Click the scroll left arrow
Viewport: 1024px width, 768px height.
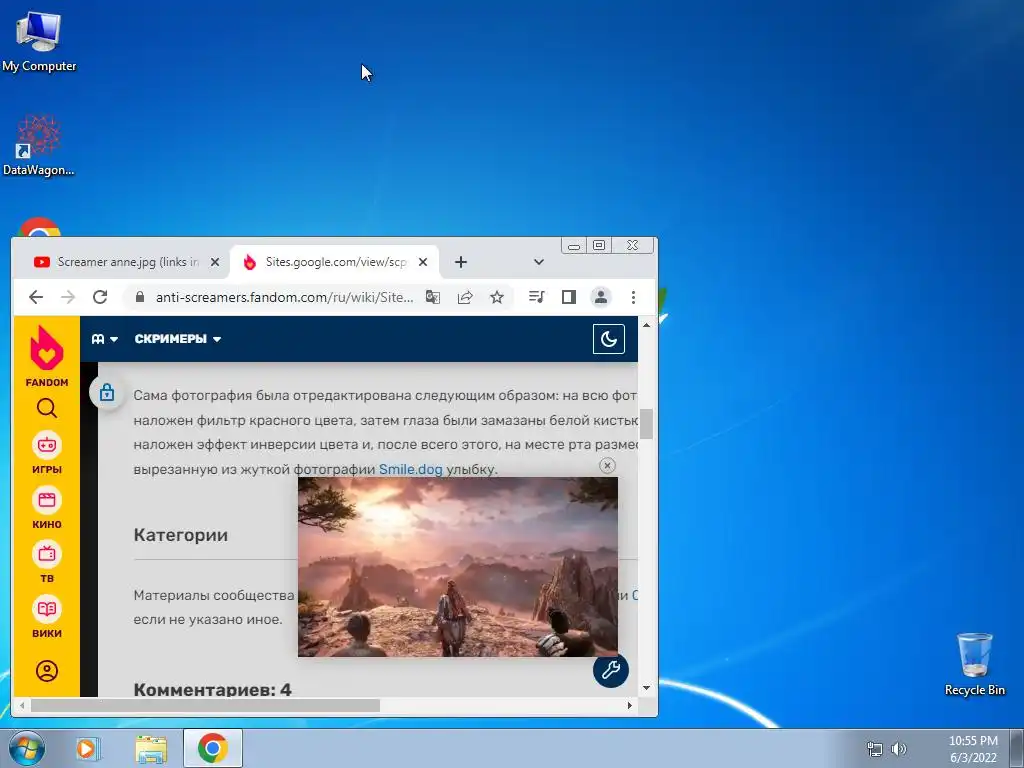pos(22,705)
